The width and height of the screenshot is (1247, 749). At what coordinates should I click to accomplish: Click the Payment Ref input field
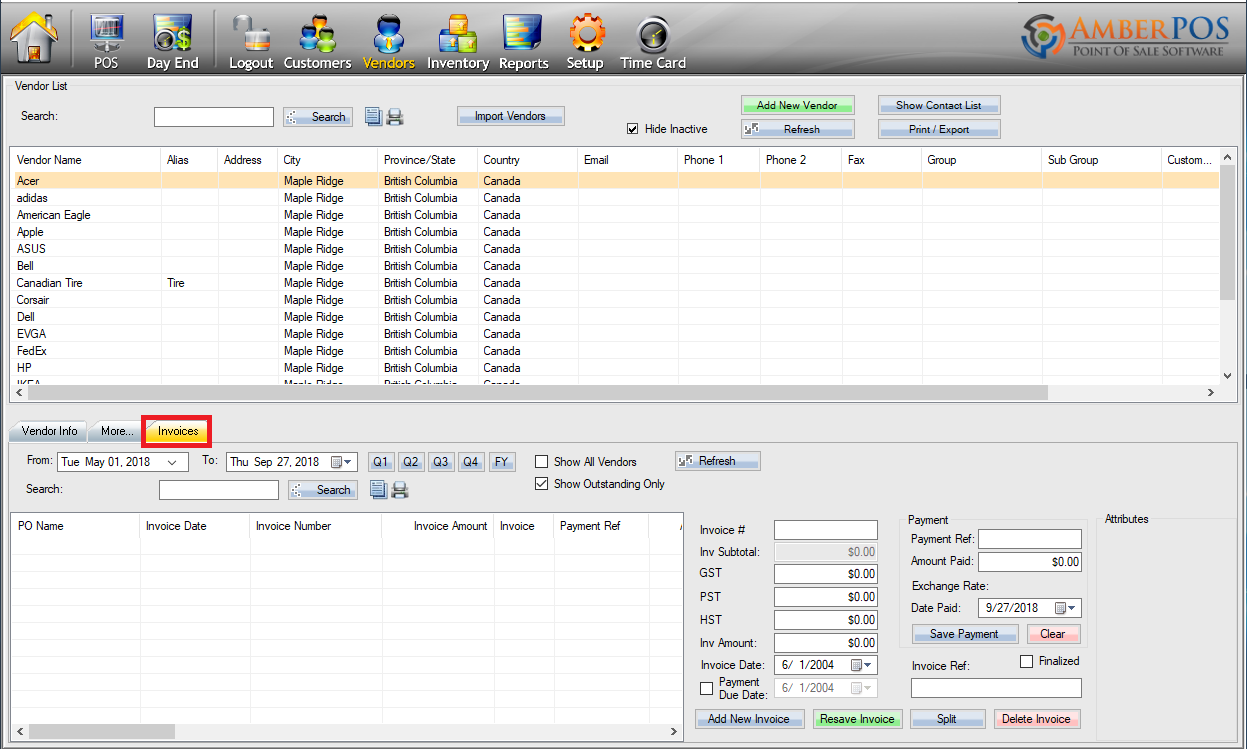click(x=1030, y=539)
